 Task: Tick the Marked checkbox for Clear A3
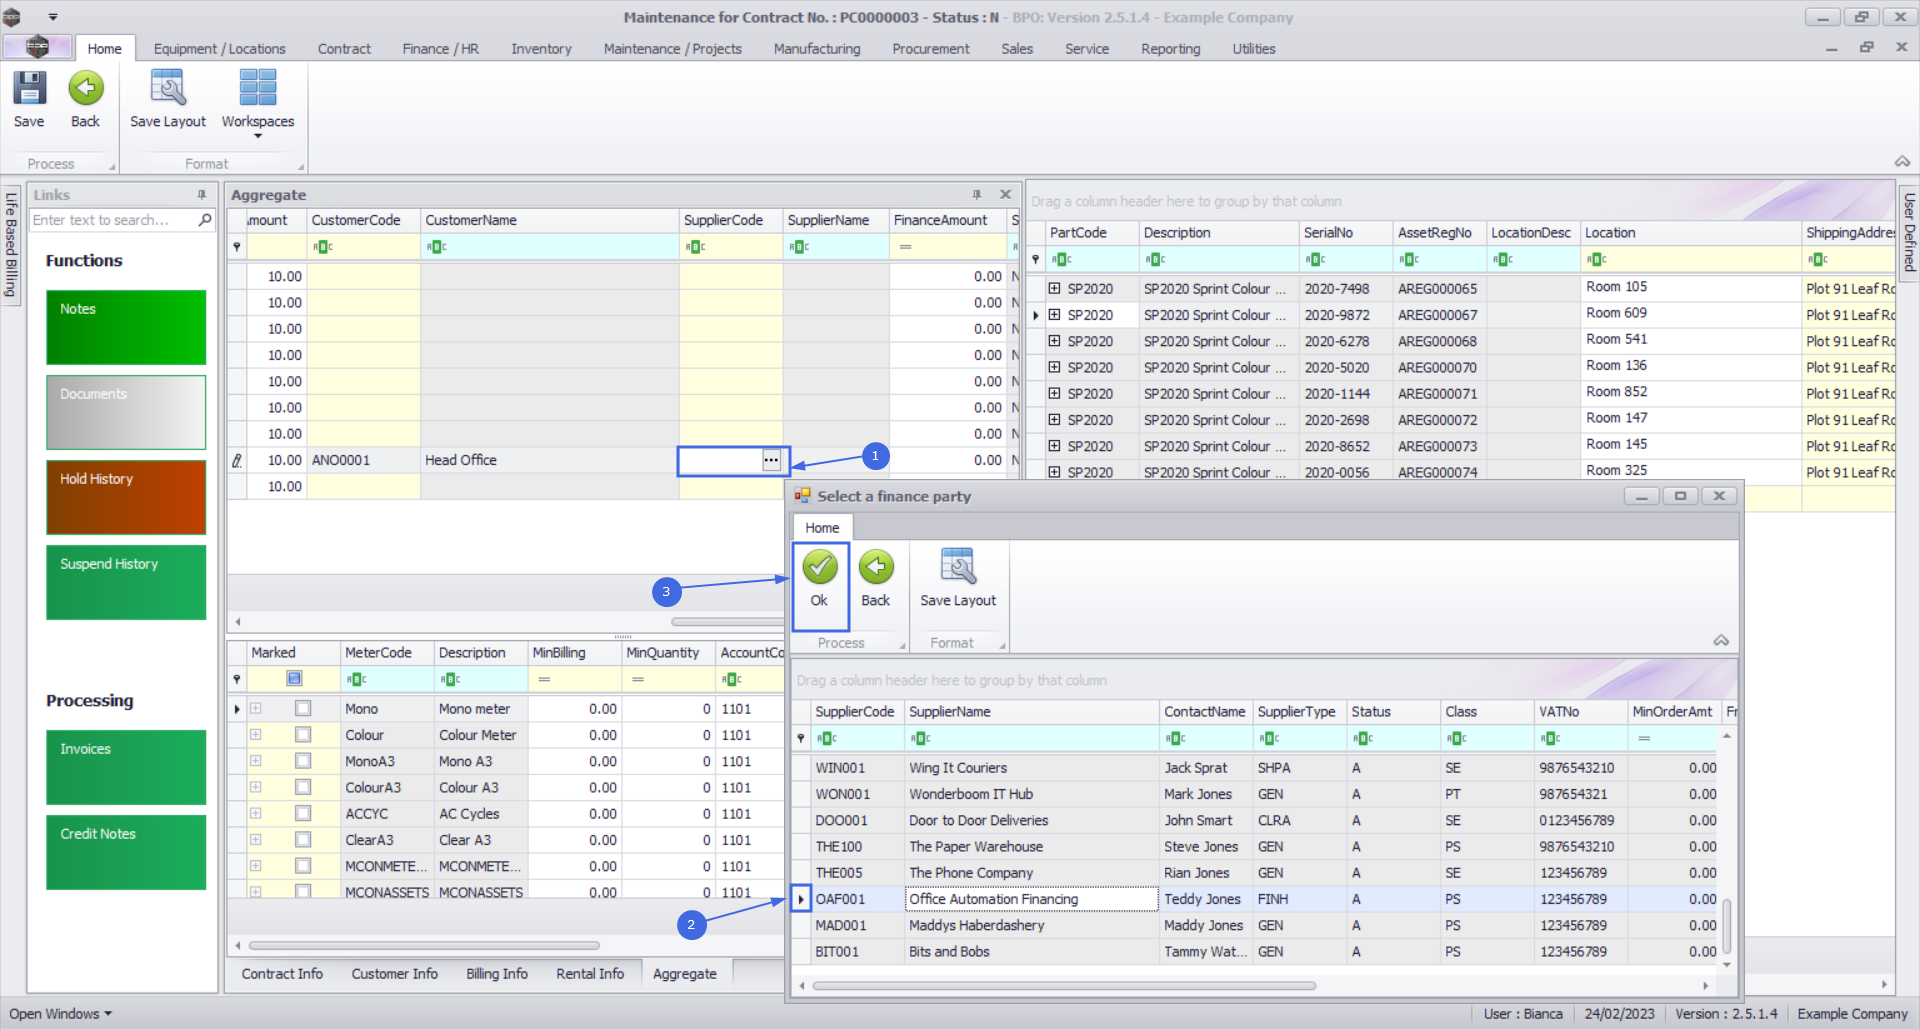(x=303, y=840)
